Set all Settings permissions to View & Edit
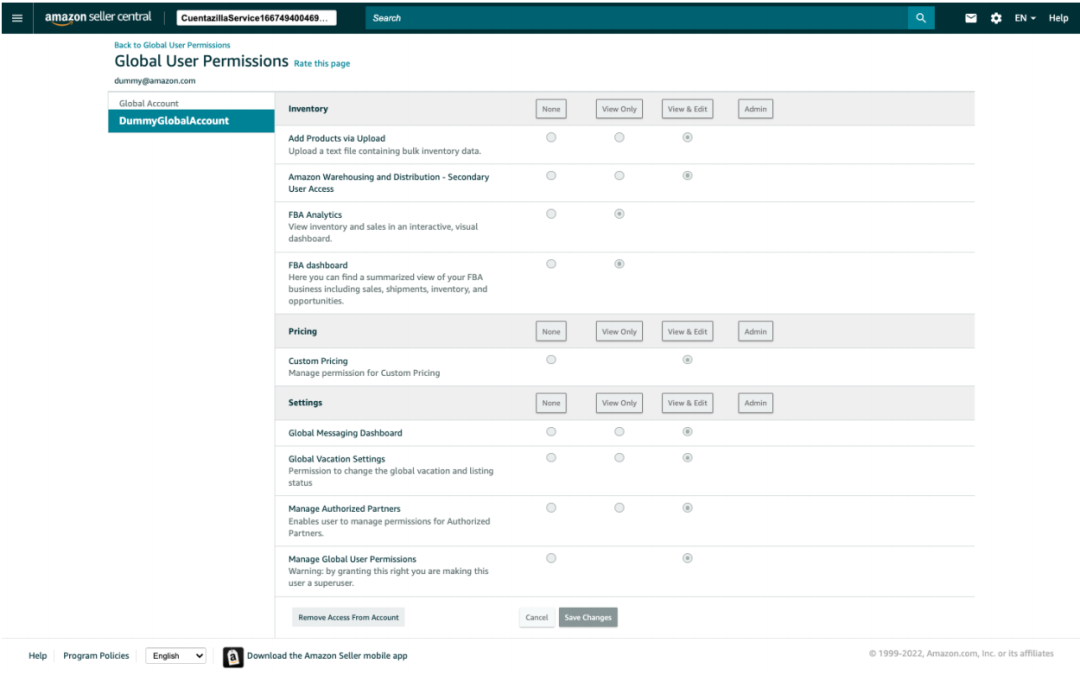This screenshot has height=682, width=1080. click(x=687, y=403)
